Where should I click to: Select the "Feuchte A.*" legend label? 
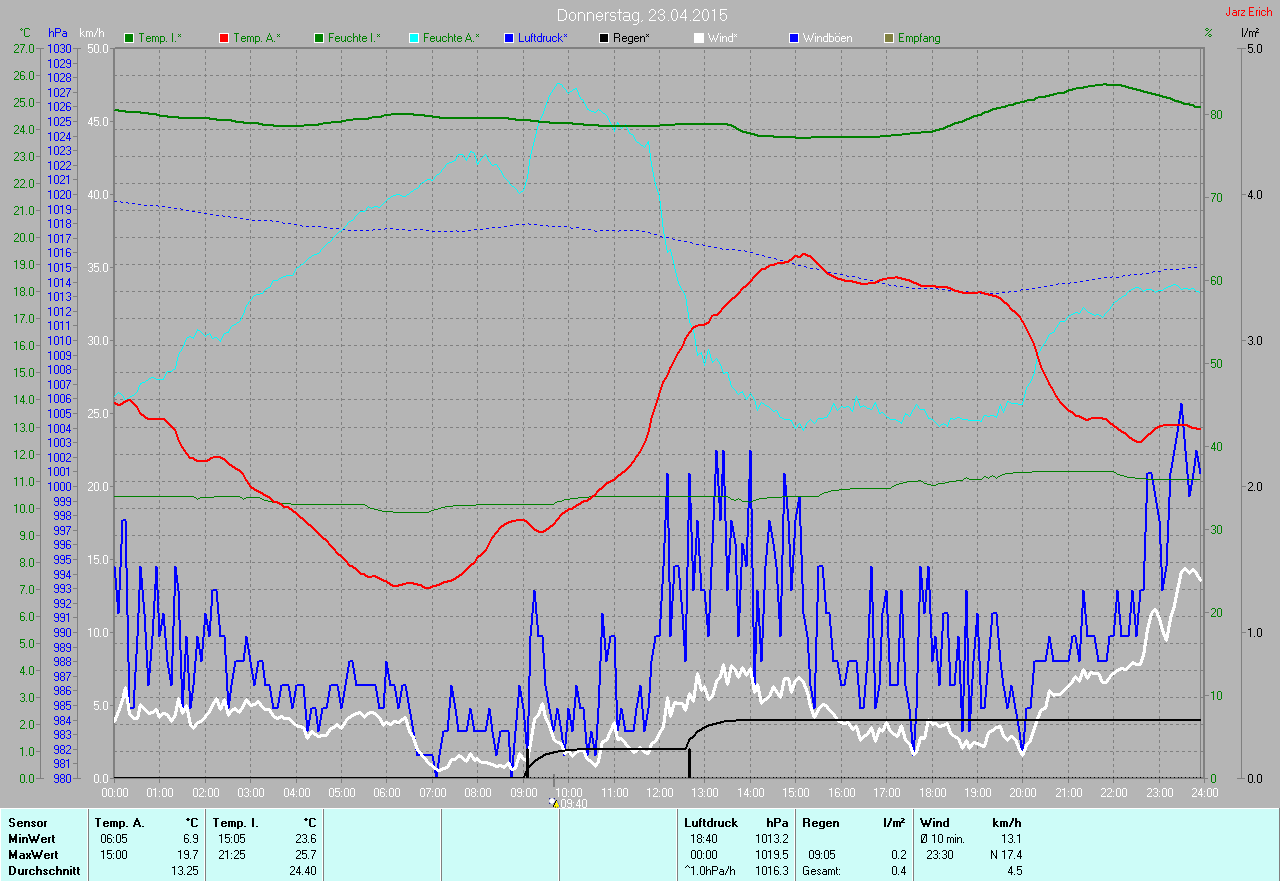[x=451, y=38]
